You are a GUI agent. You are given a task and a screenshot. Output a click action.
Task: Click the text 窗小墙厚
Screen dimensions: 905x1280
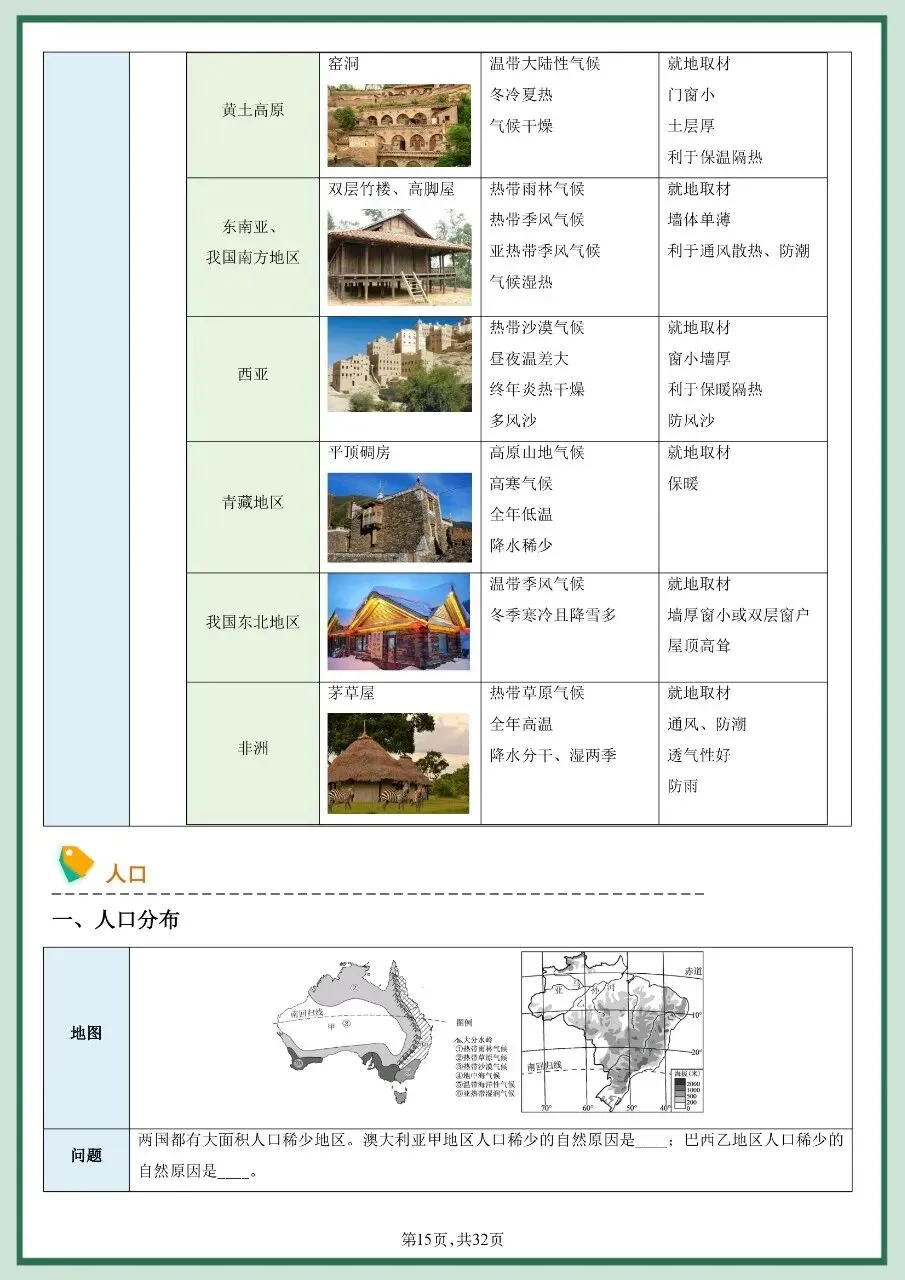coord(699,359)
